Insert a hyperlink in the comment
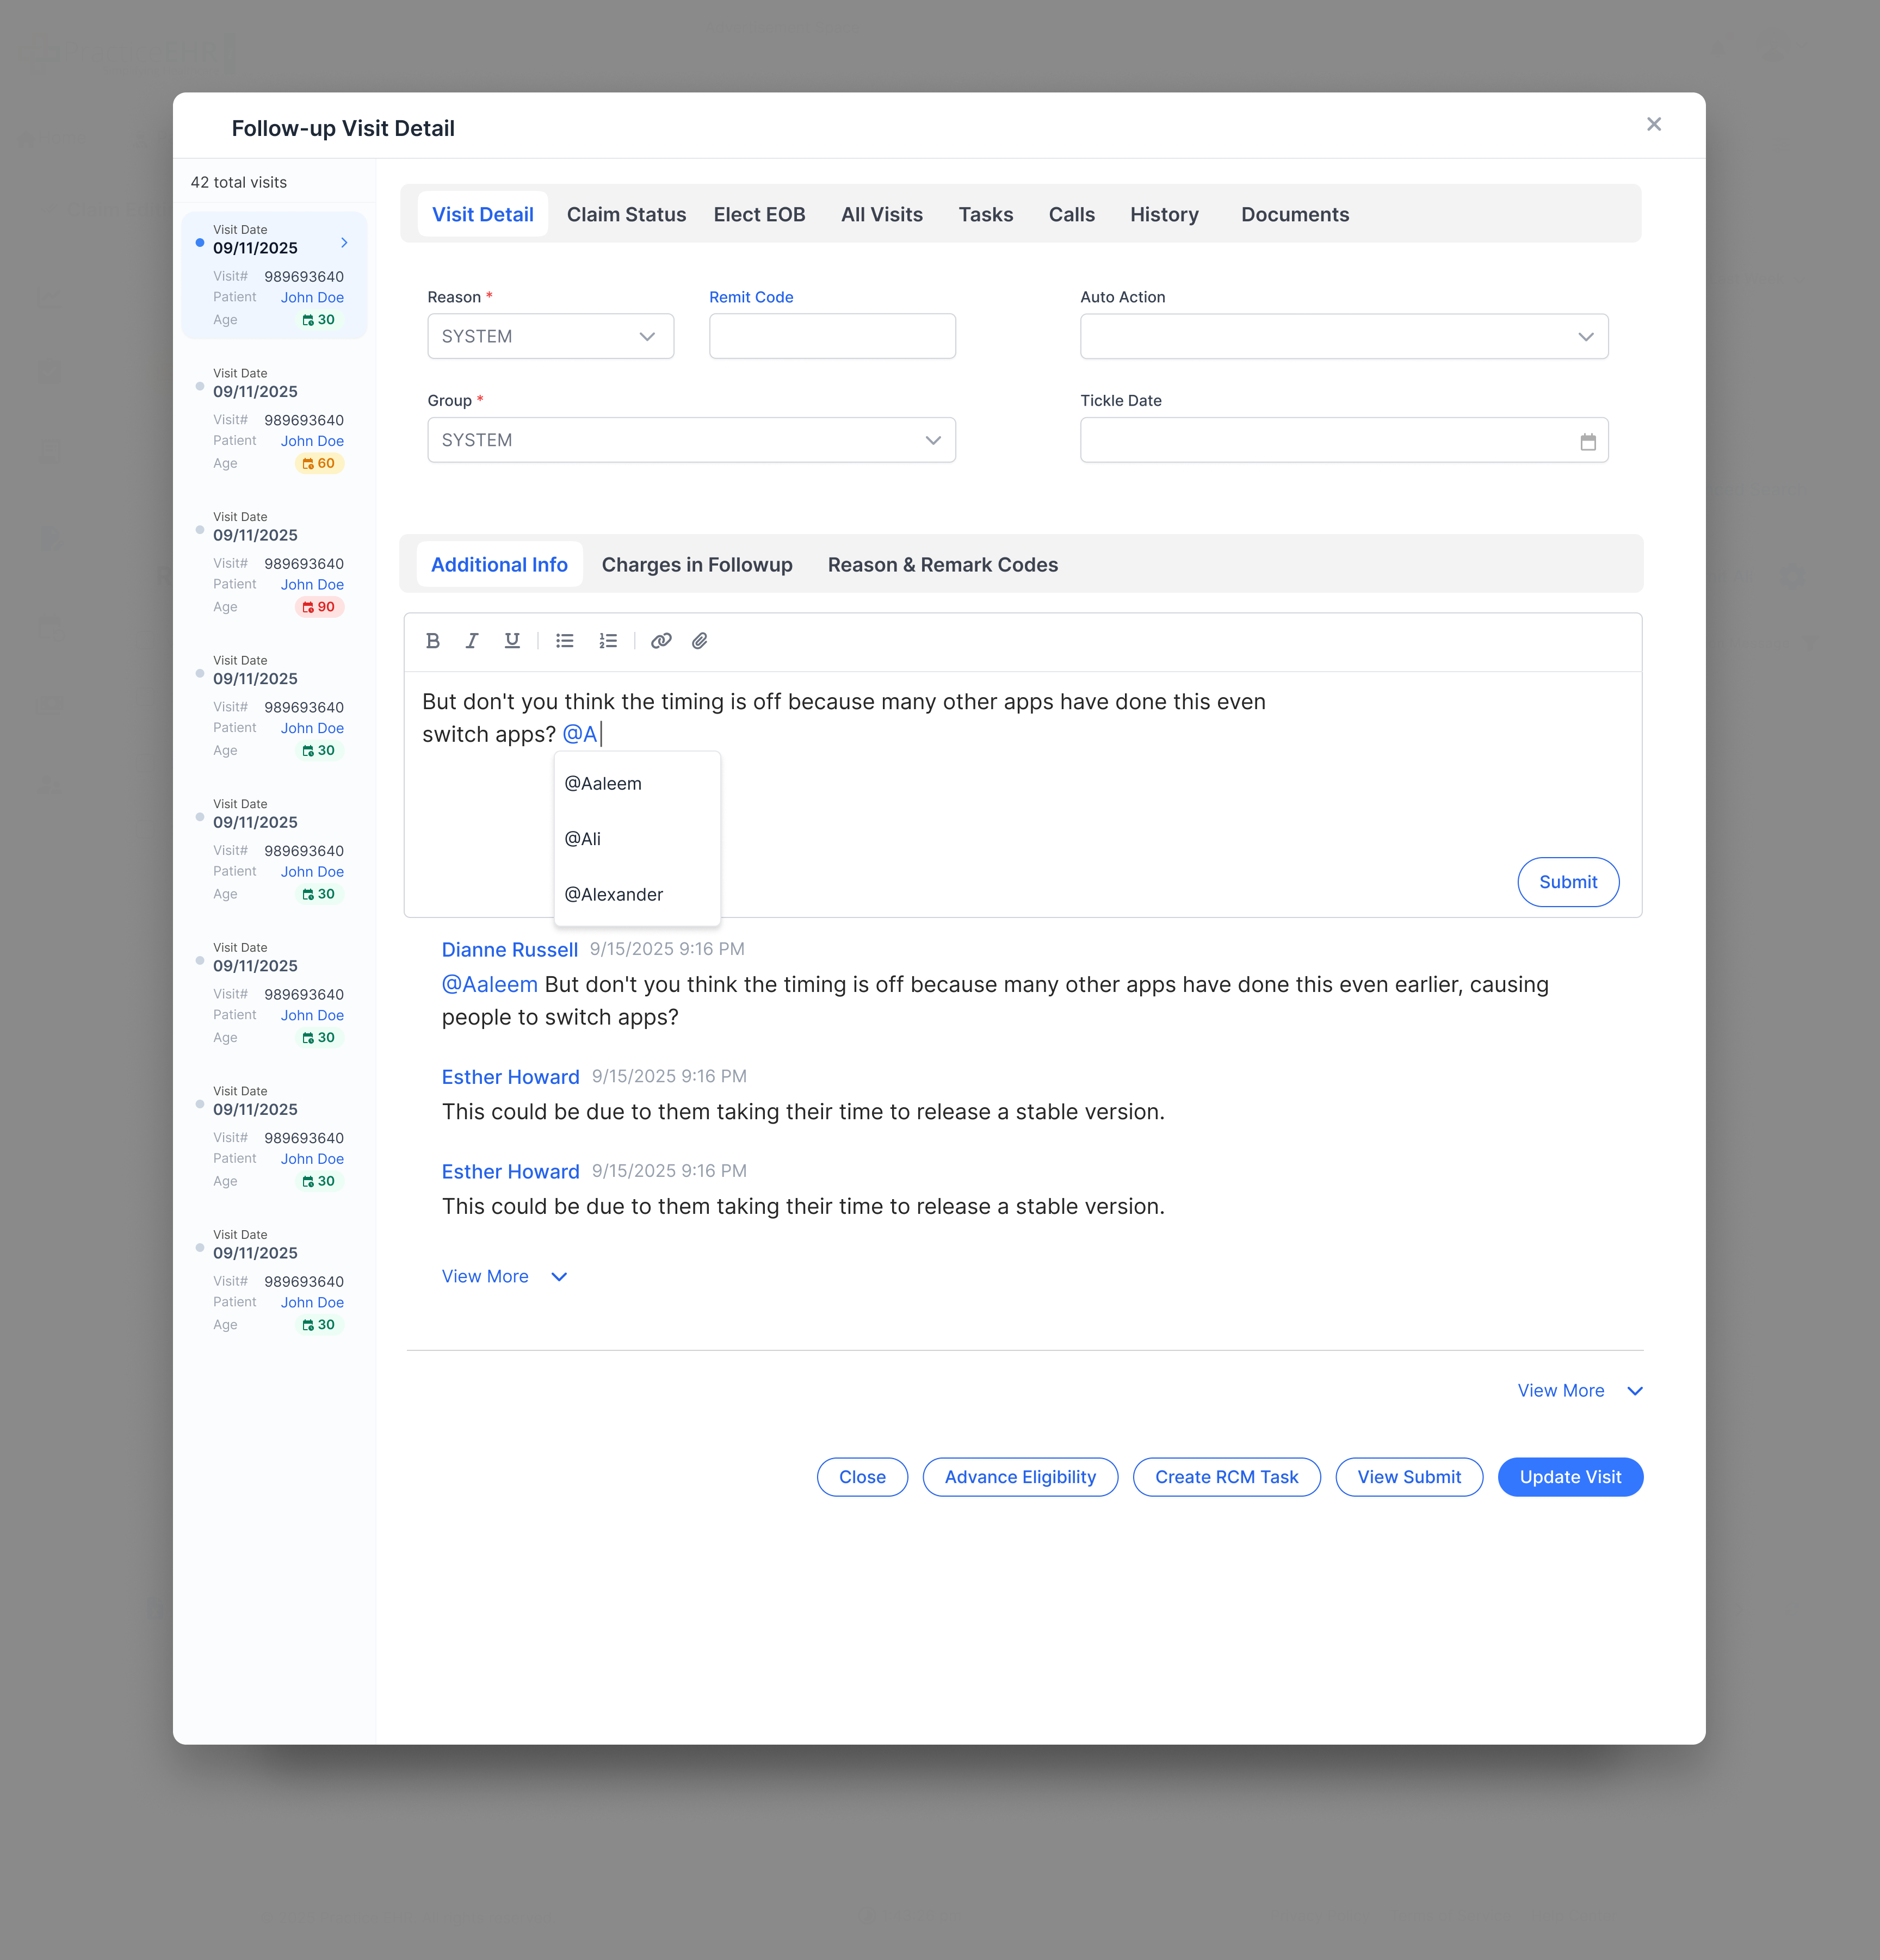This screenshot has width=1880, height=1960. pyautogui.click(x=661, y=641)
